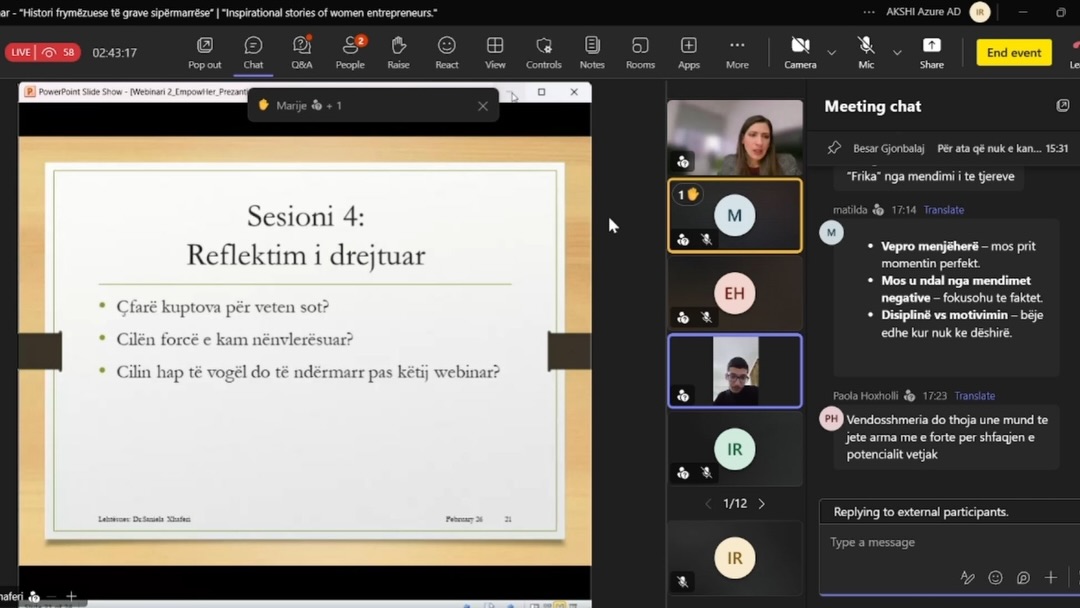Open the Q&A panel
Viewport: 1080px width, 608px height.
(301, 52)
